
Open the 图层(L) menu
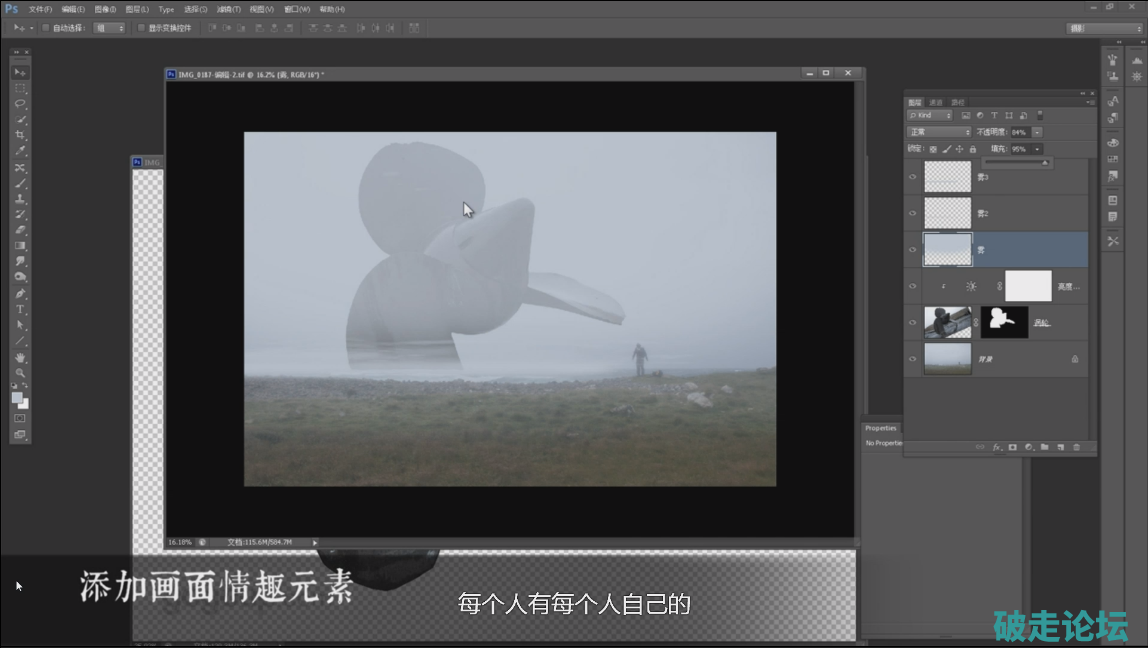pos(137,9)
